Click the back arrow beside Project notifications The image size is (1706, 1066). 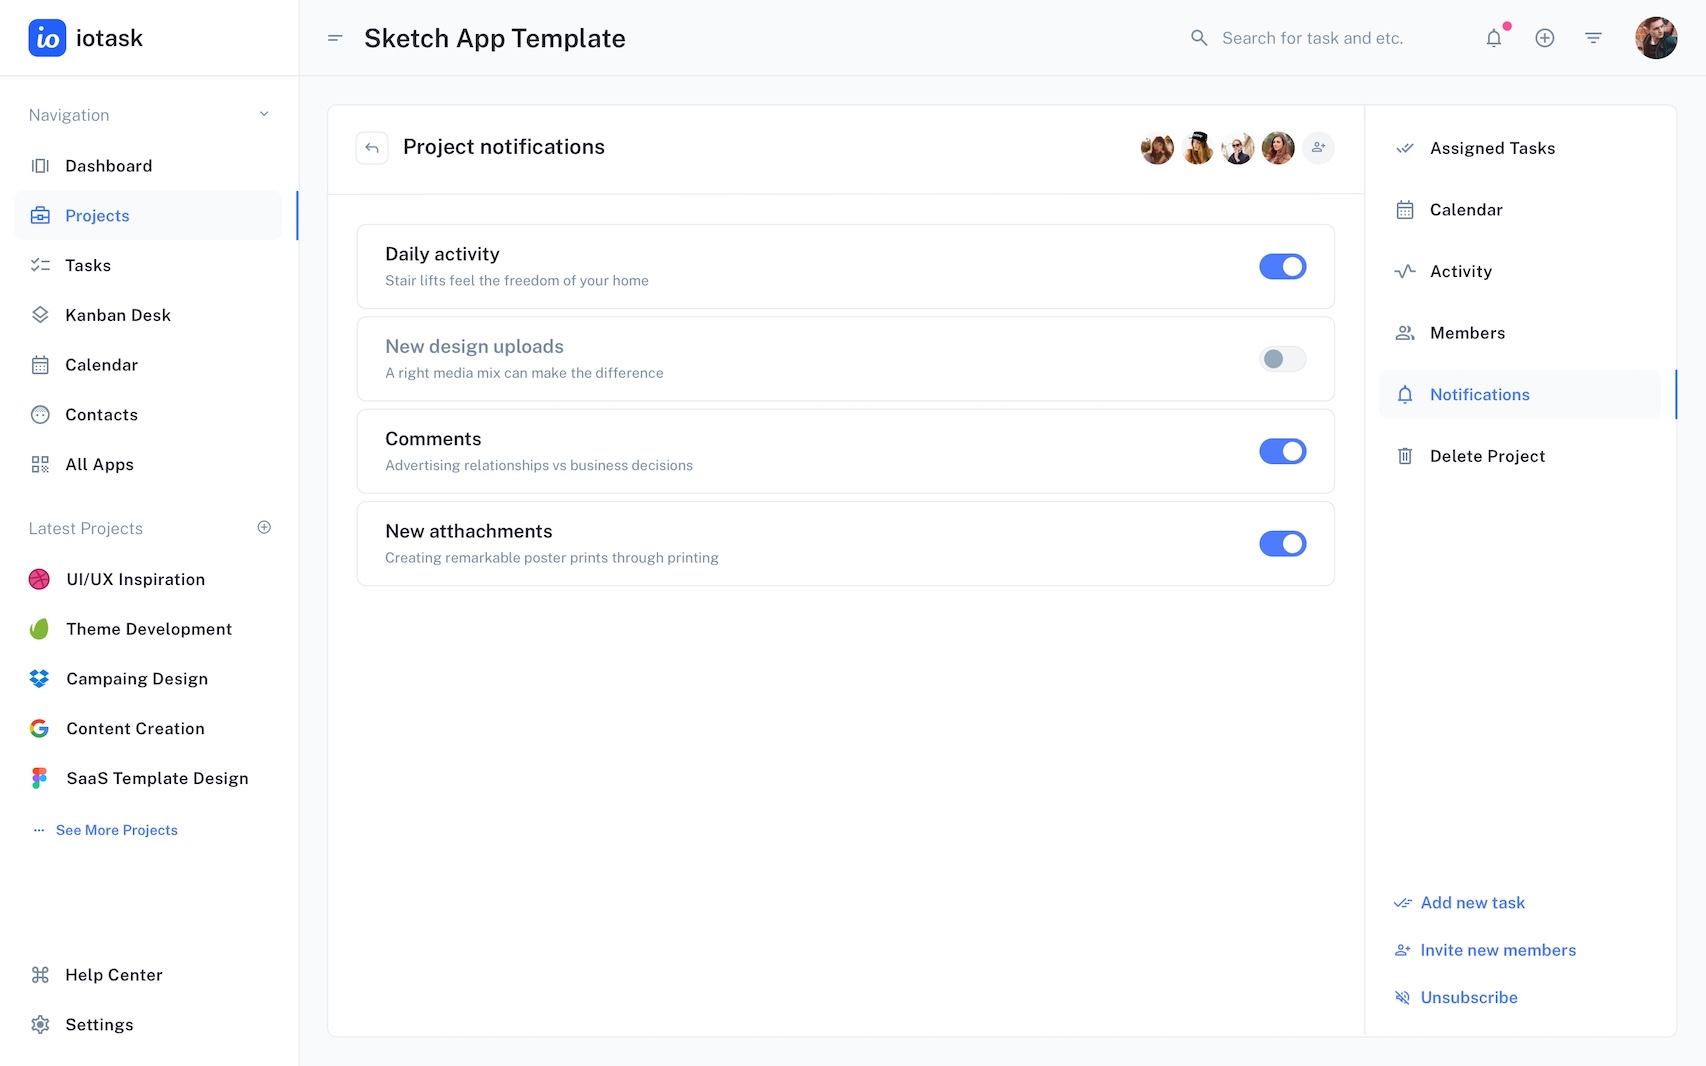(x=372, y=148)
